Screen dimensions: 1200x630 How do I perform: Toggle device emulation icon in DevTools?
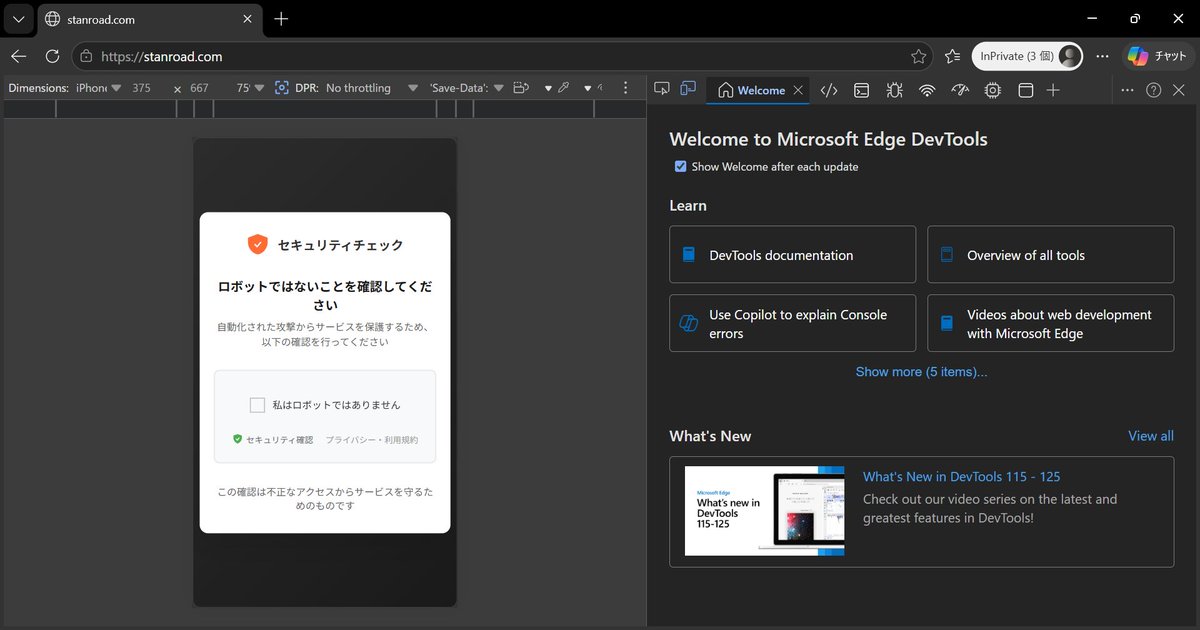[x=688, y=89]
